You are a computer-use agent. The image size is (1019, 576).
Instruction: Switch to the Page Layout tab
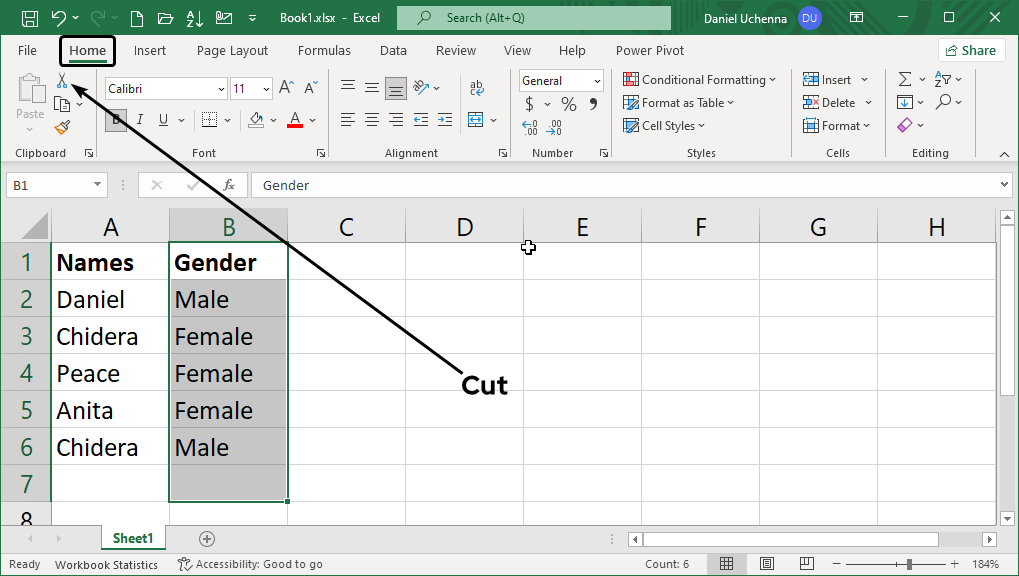tap(232, 50)
